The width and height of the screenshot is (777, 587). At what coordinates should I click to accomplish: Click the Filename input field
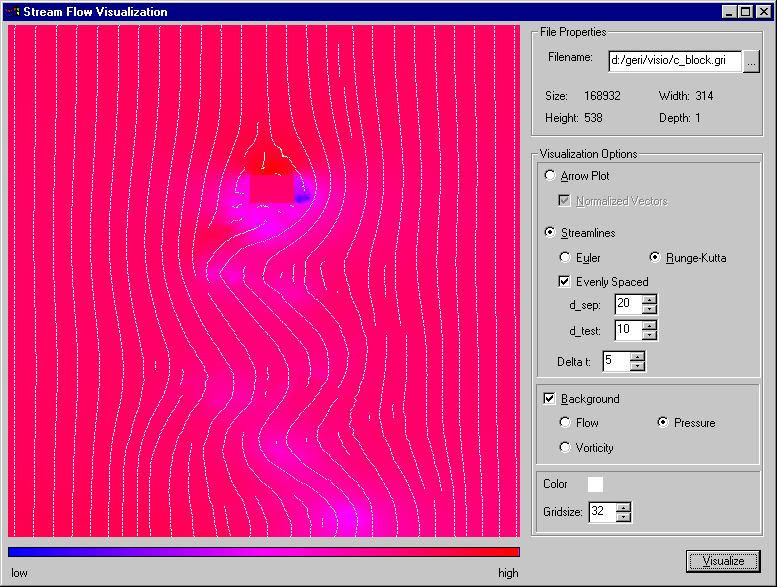coord(675,62)
